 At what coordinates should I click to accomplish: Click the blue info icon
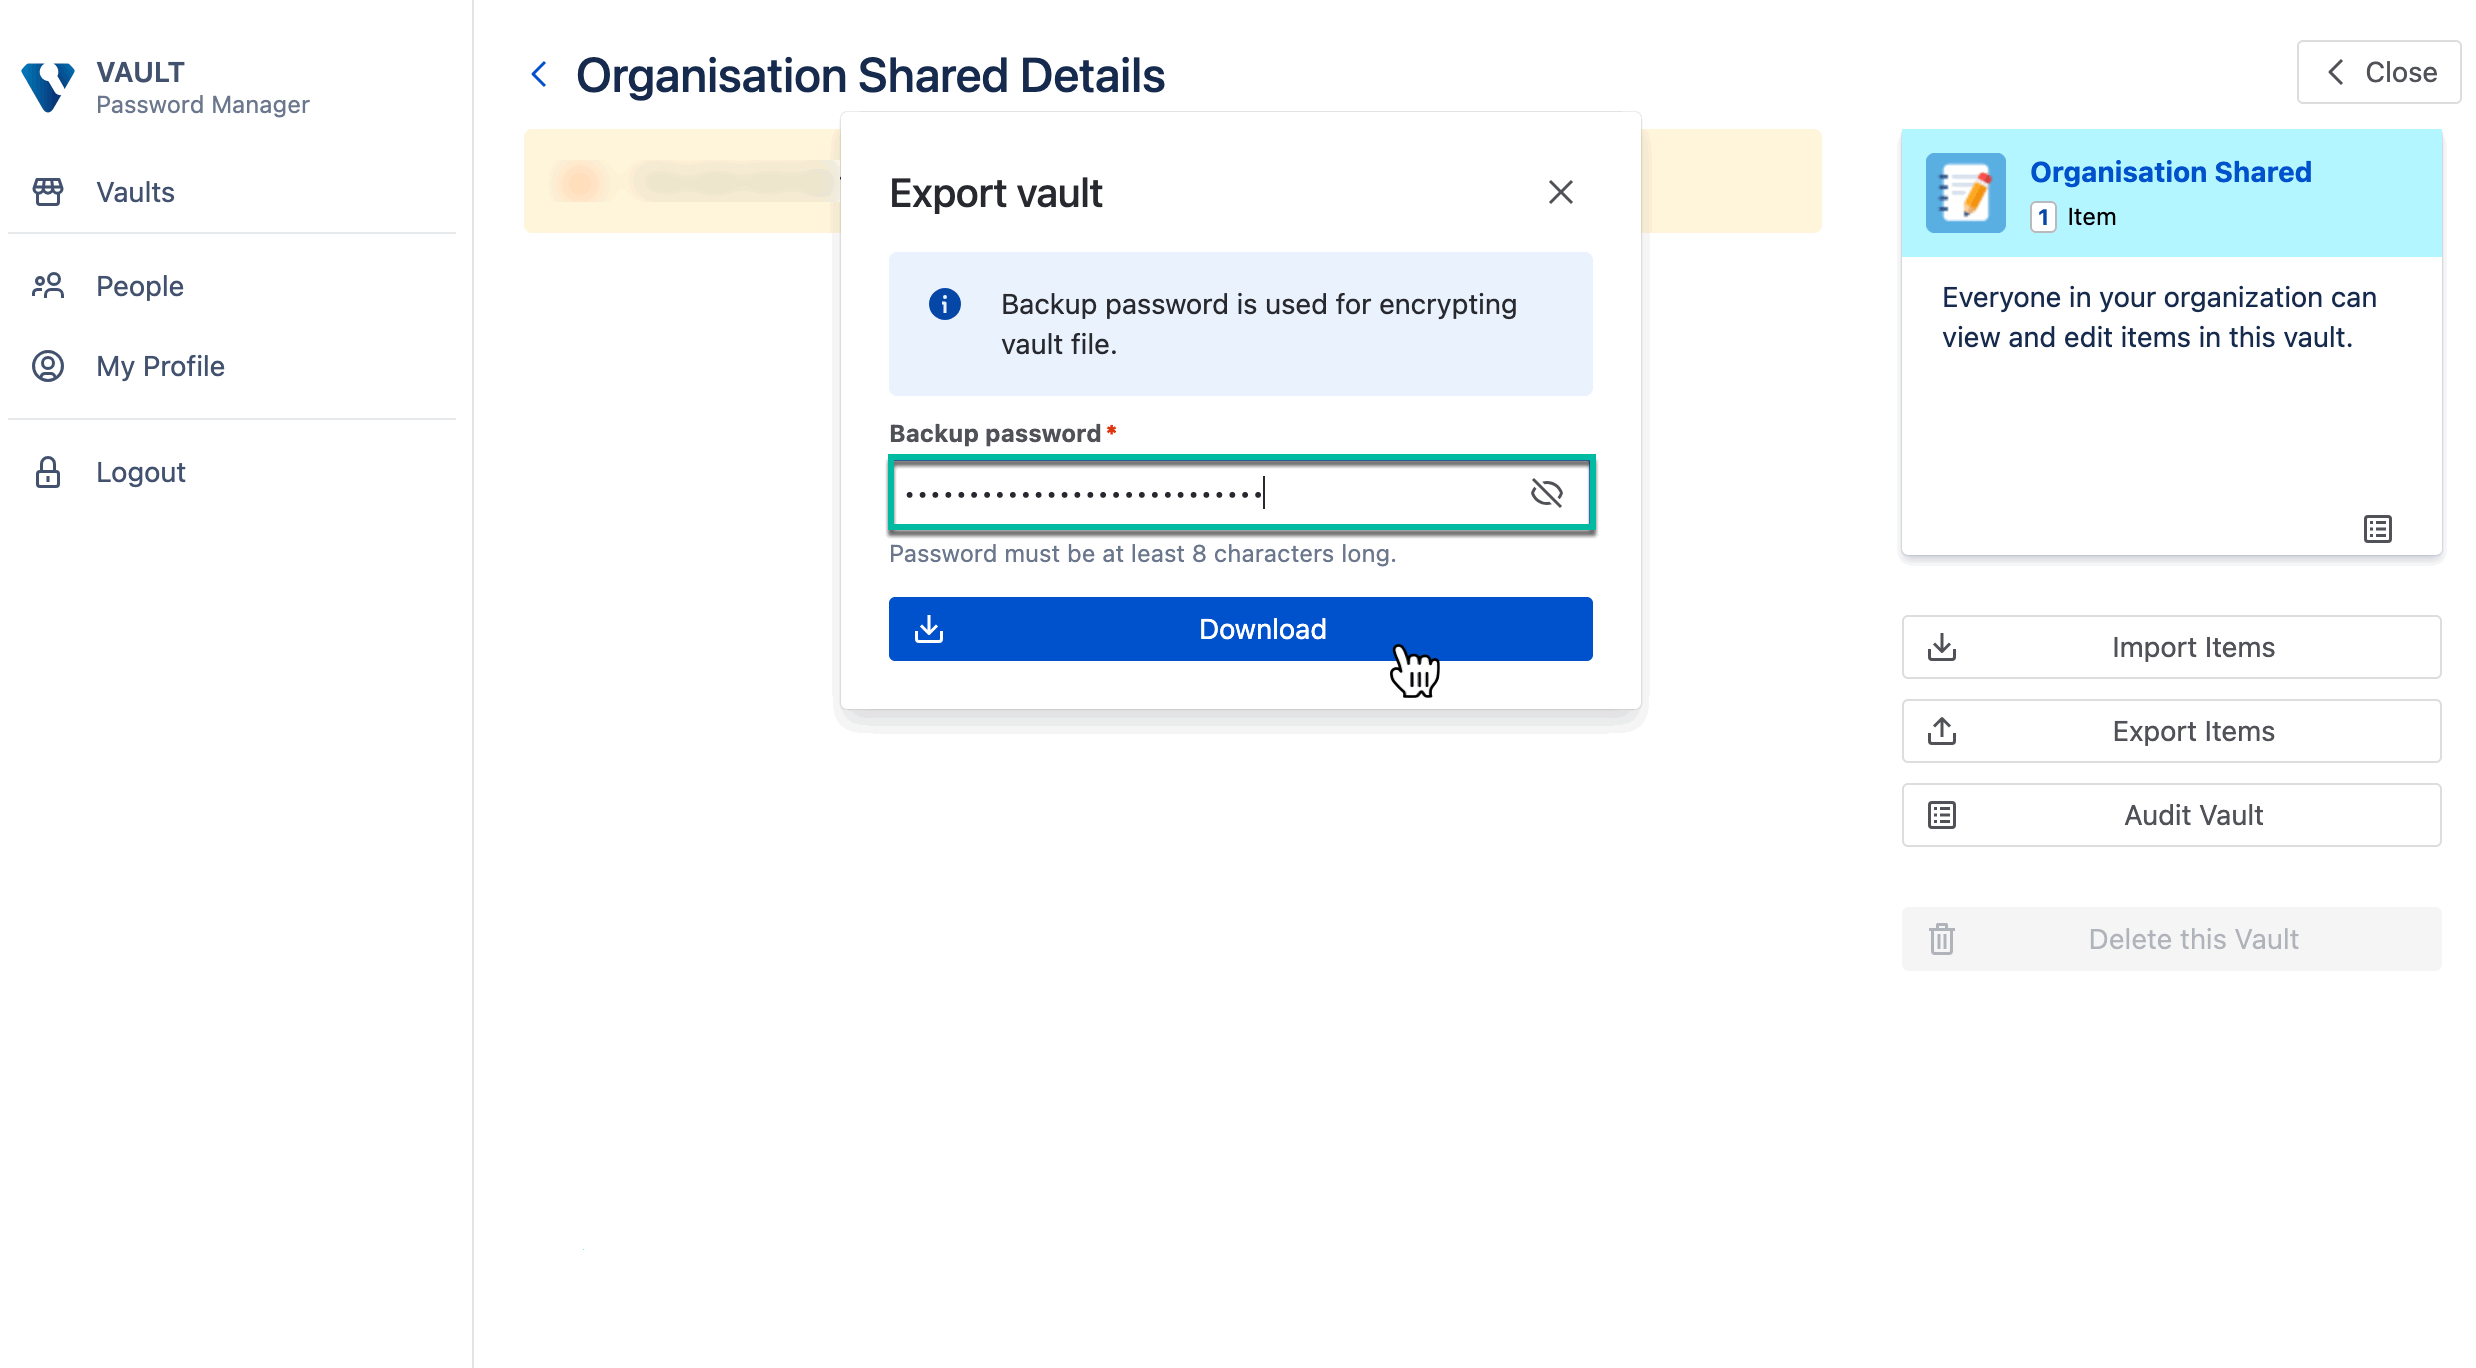(x=944, y=304)
